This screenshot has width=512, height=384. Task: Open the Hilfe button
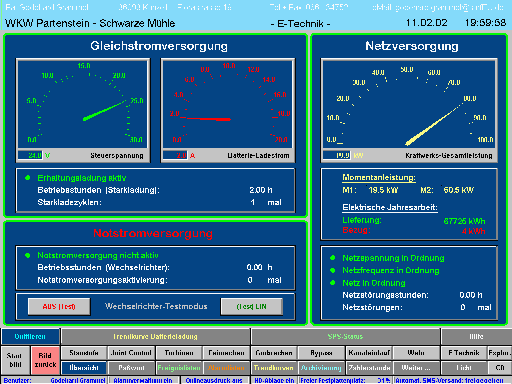pos(476,337)
